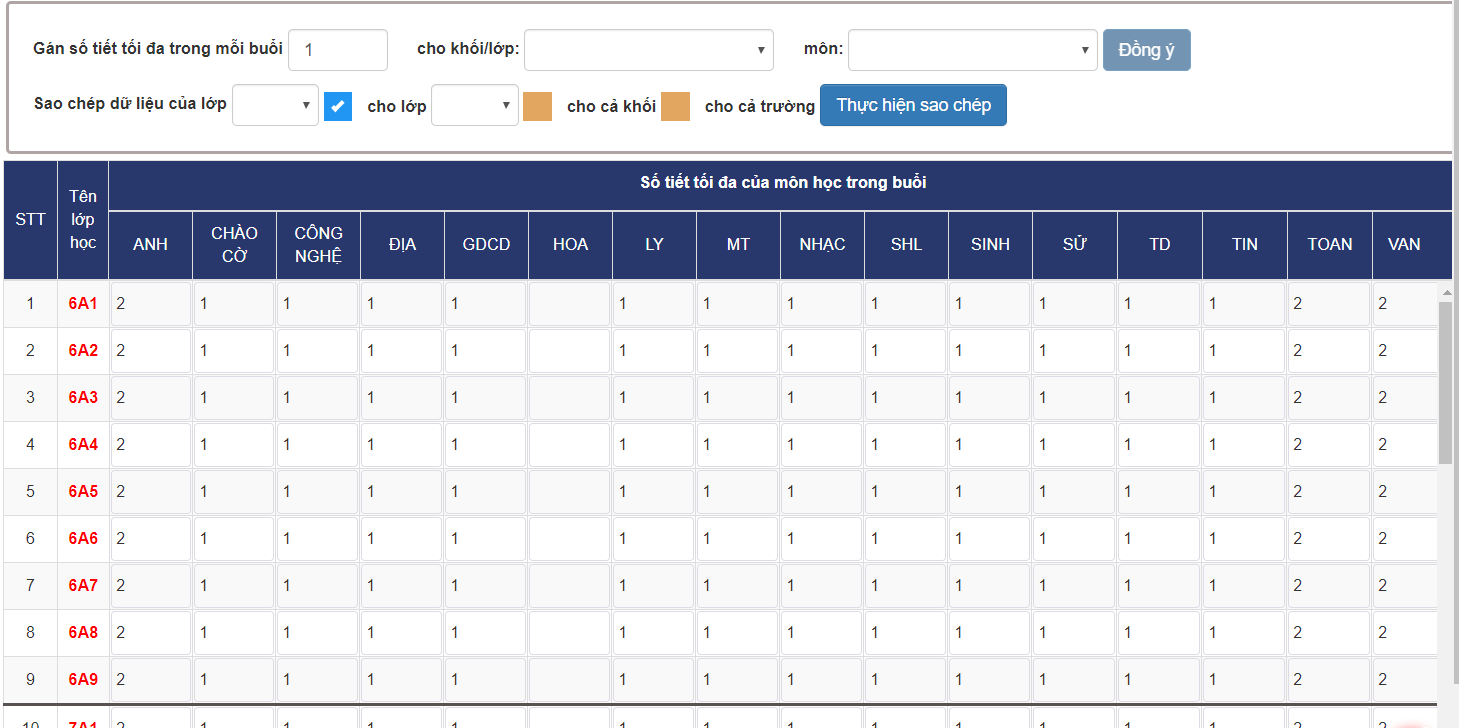1459x728 pixels.
Task: Expand the 'Sao chép dữ liệu của lớp' dropdown
Action: 275,105
